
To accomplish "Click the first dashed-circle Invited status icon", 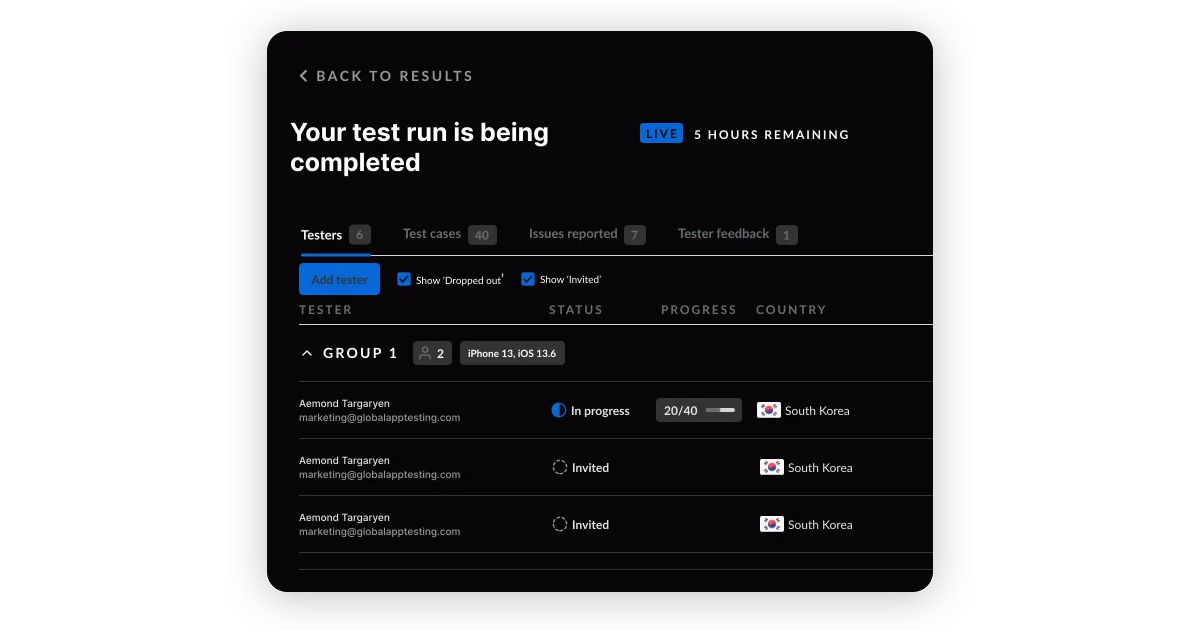I will [560, 467].
